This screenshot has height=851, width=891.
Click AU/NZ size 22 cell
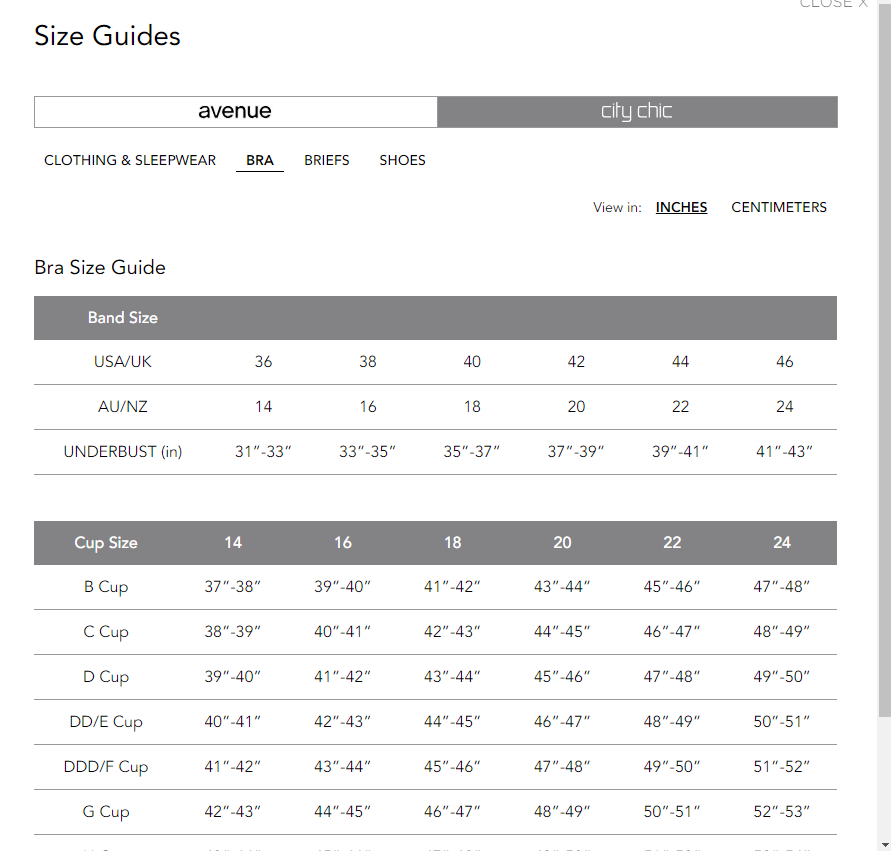coord(680,407)
